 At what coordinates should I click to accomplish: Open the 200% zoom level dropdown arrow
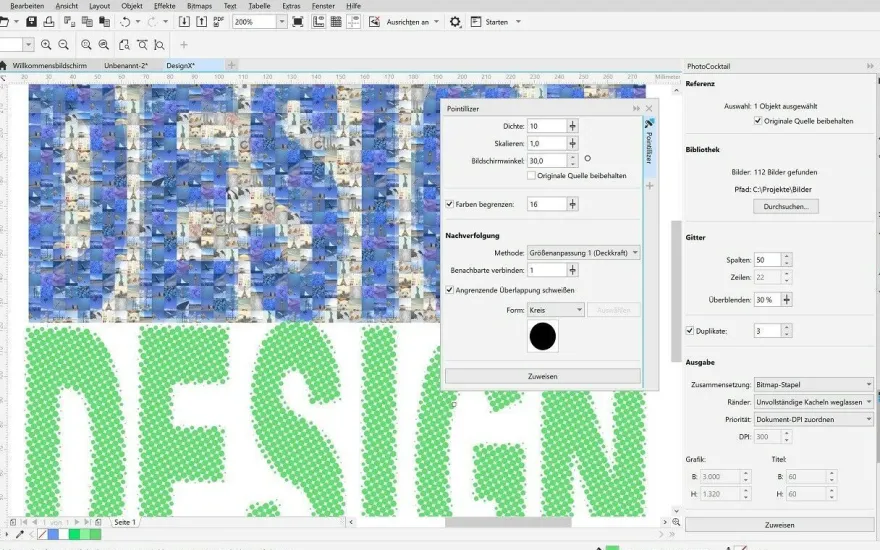(x=282, y=22)
